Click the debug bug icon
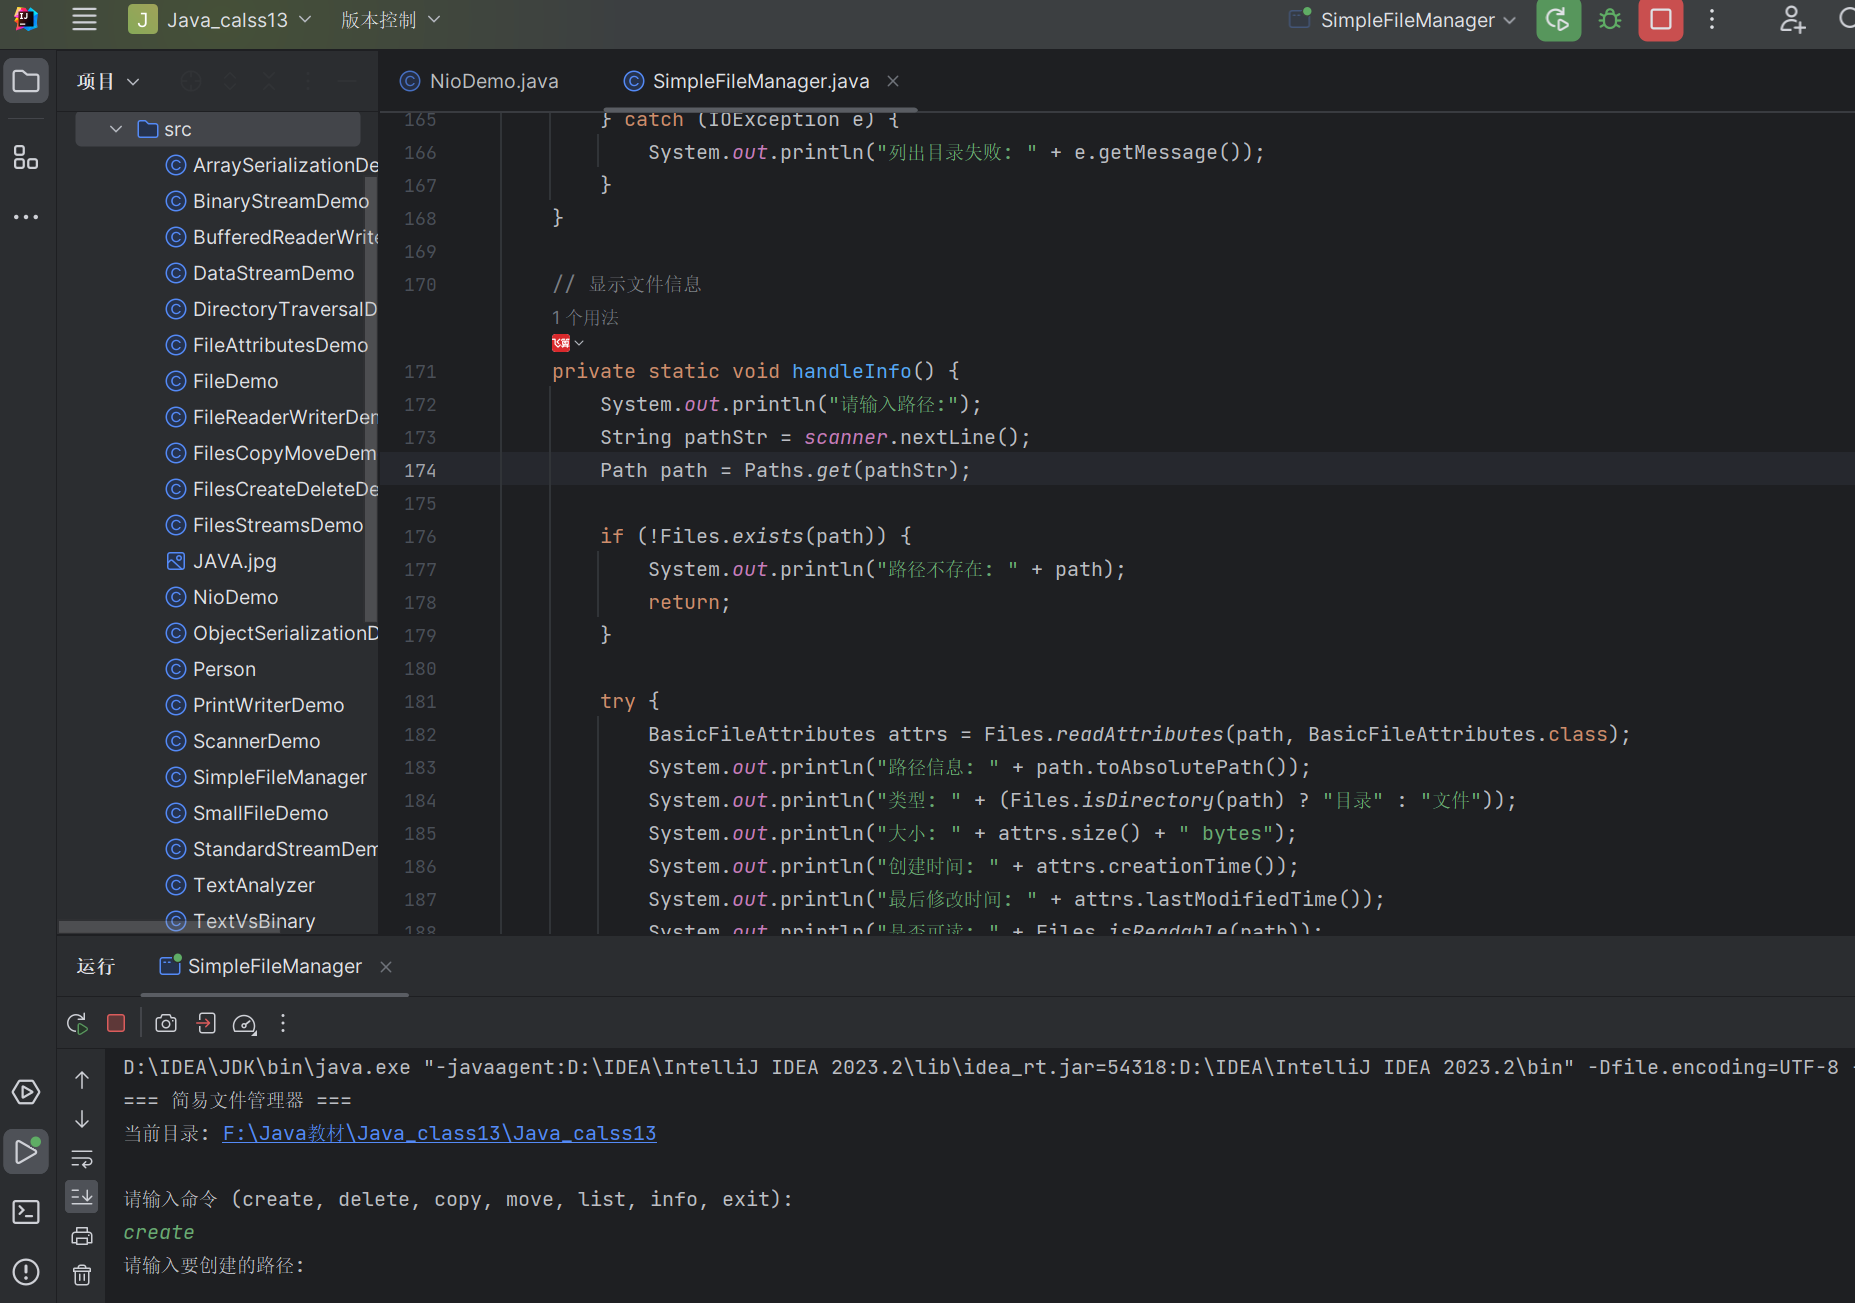Image resolution: width=1855 pixels, height=1303 pixels. (1609, 20)
